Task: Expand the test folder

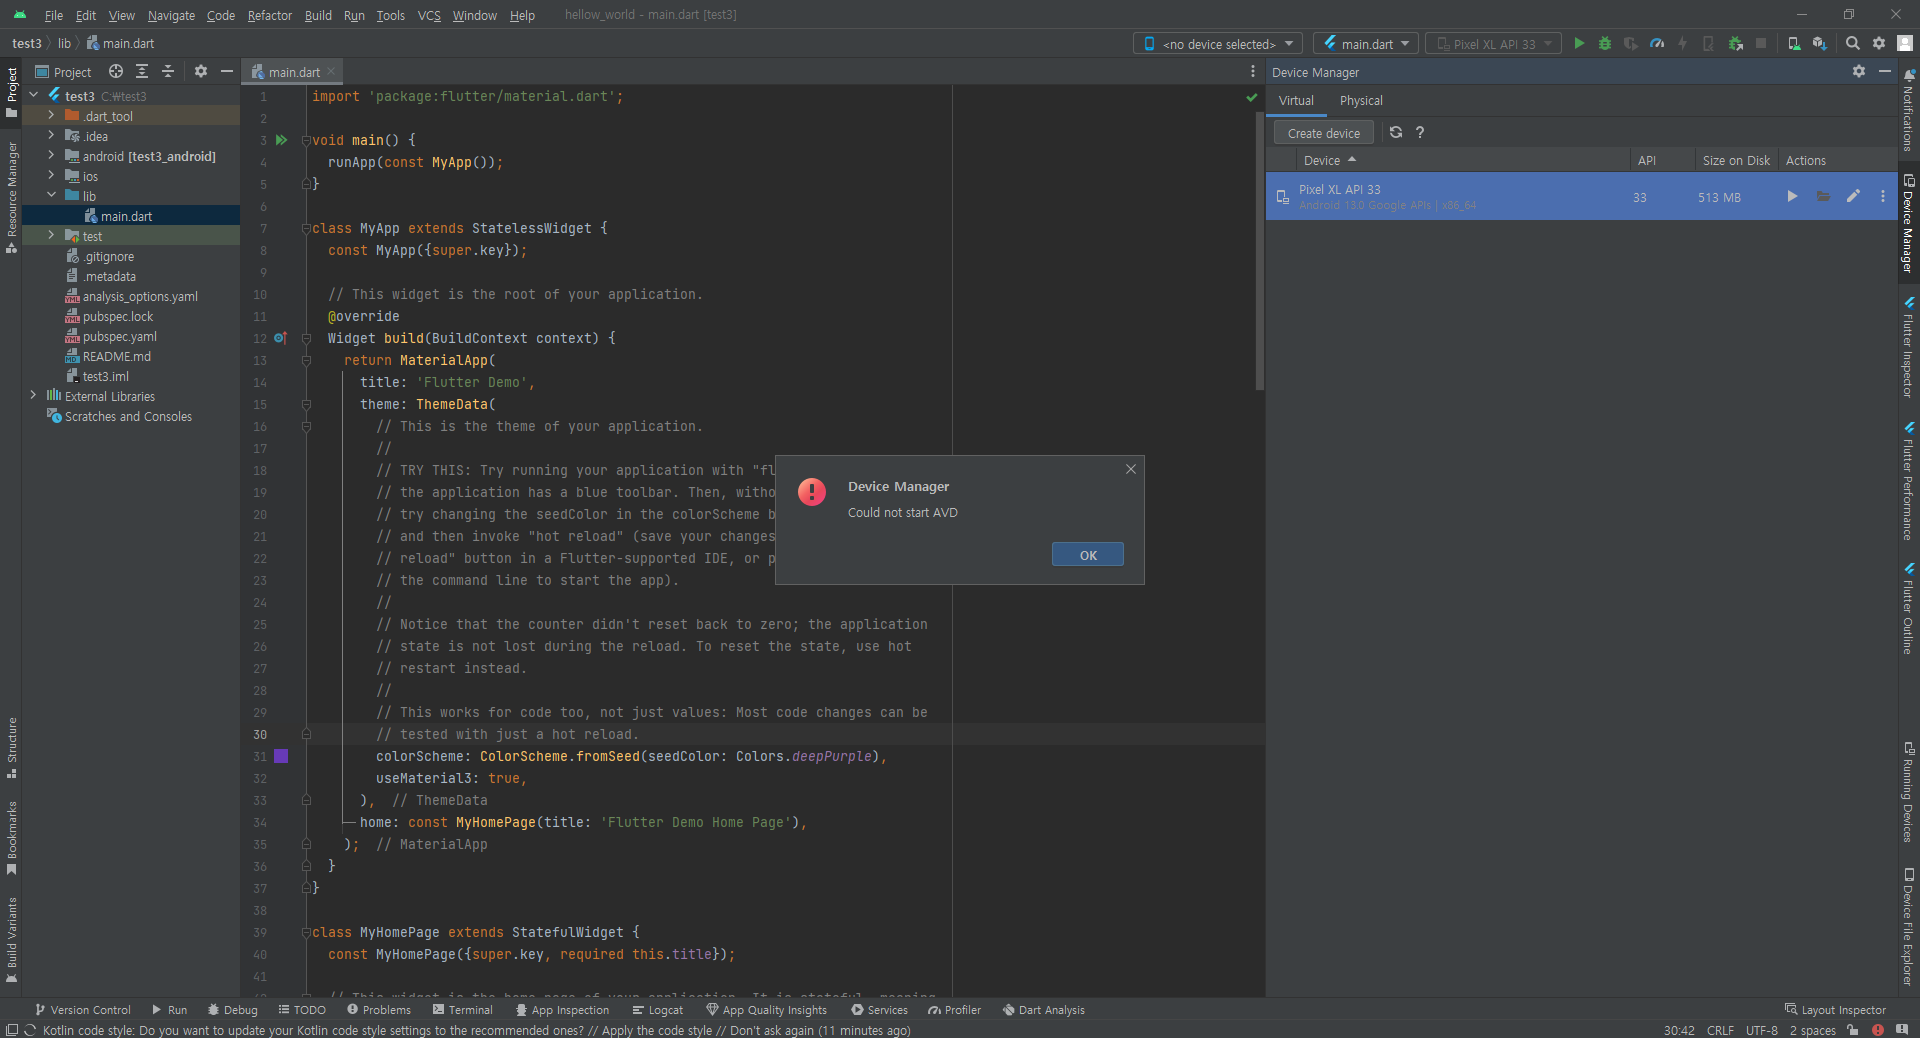Action: [x=51, y=236]
